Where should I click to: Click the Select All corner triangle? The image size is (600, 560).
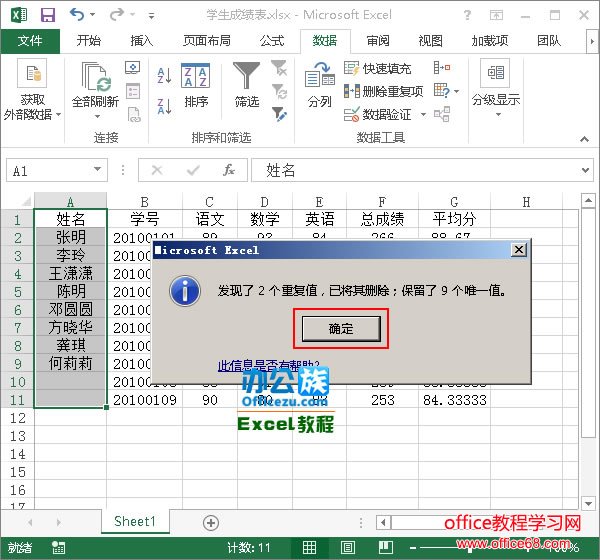coord(25,201)
